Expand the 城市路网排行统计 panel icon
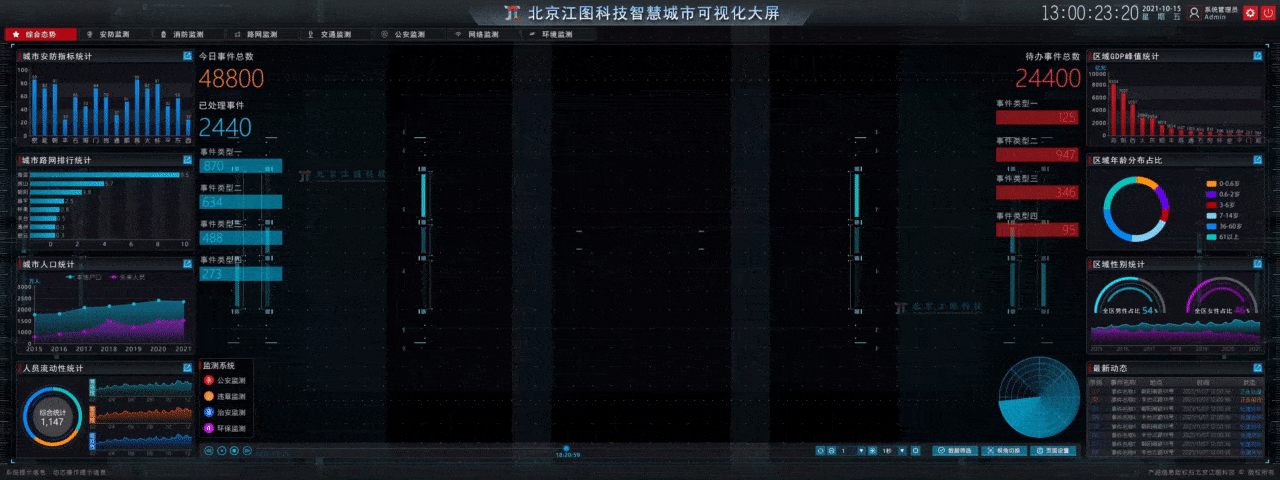Viewport: 1280px width, 480px height. 188,159
